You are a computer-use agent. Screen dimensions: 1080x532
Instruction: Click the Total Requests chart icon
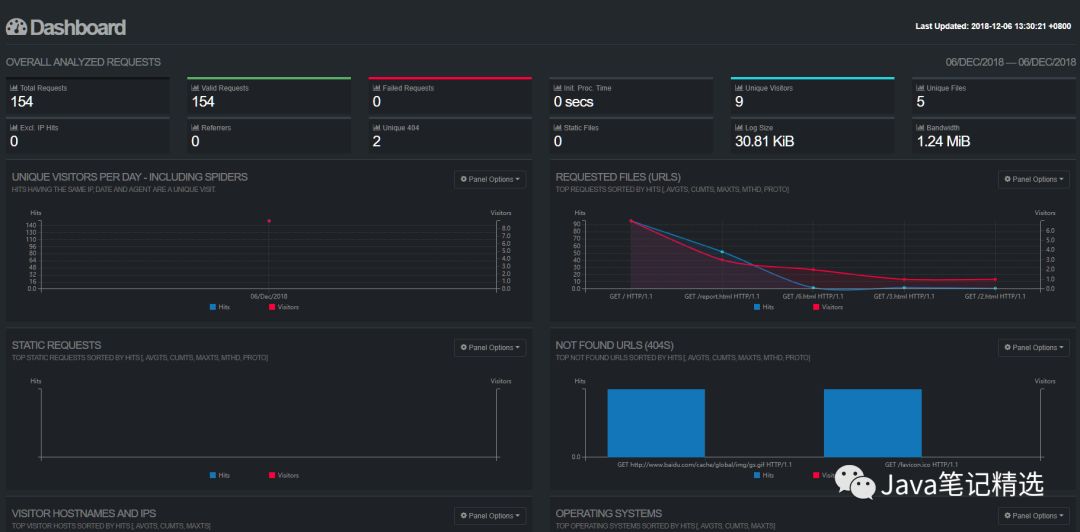click(x=13, y=88)
